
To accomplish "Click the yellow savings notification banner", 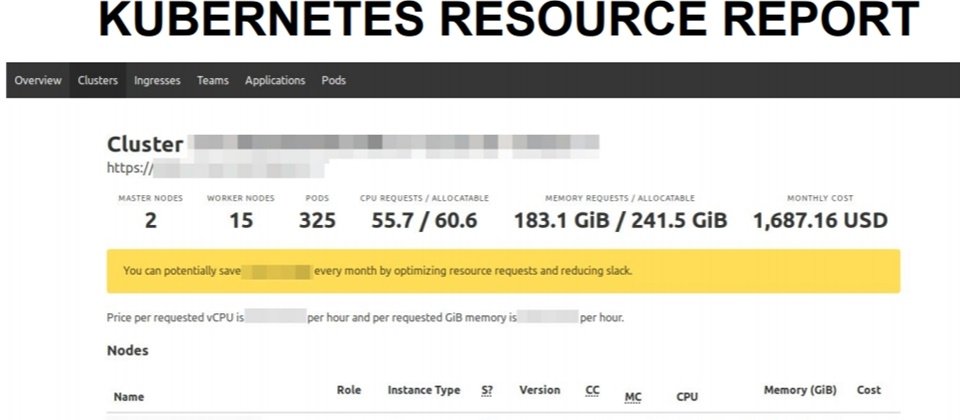I will click(503, 271).
